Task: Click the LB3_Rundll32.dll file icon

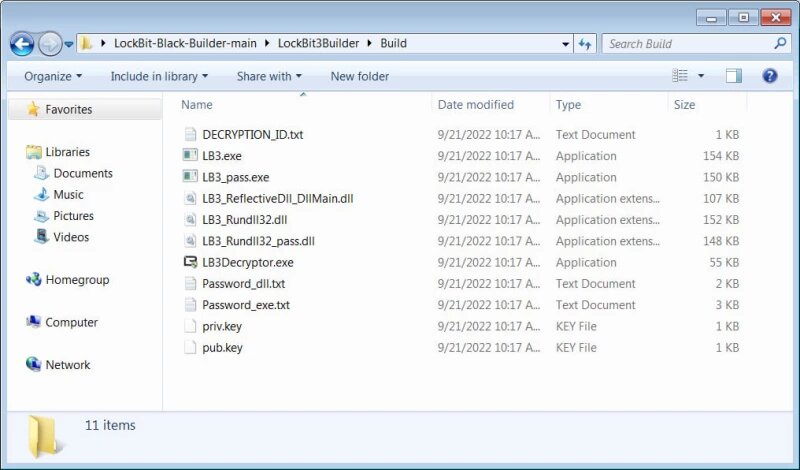Action: click(190, 220)
